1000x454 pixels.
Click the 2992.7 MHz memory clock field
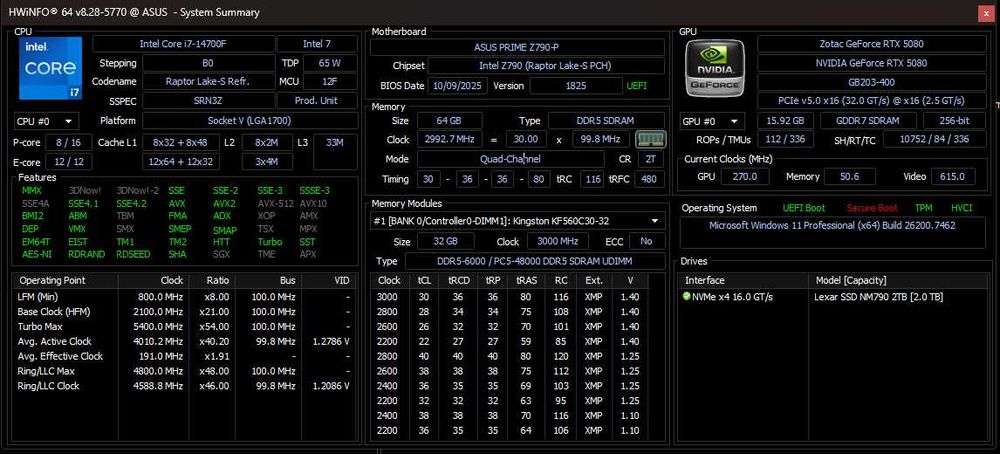click(x=449, y=139)
